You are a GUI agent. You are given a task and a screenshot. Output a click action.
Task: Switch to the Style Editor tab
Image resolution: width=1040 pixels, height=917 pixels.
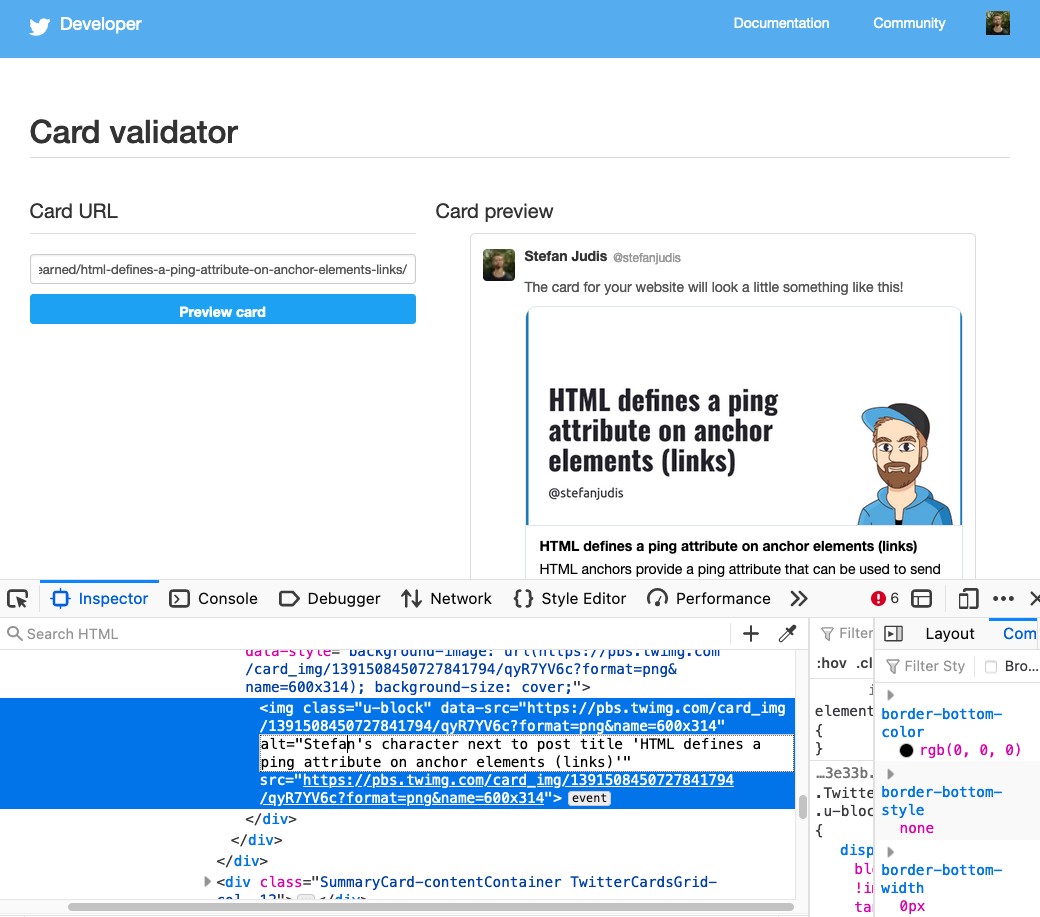pyautogui.click(x=570, y=599)
